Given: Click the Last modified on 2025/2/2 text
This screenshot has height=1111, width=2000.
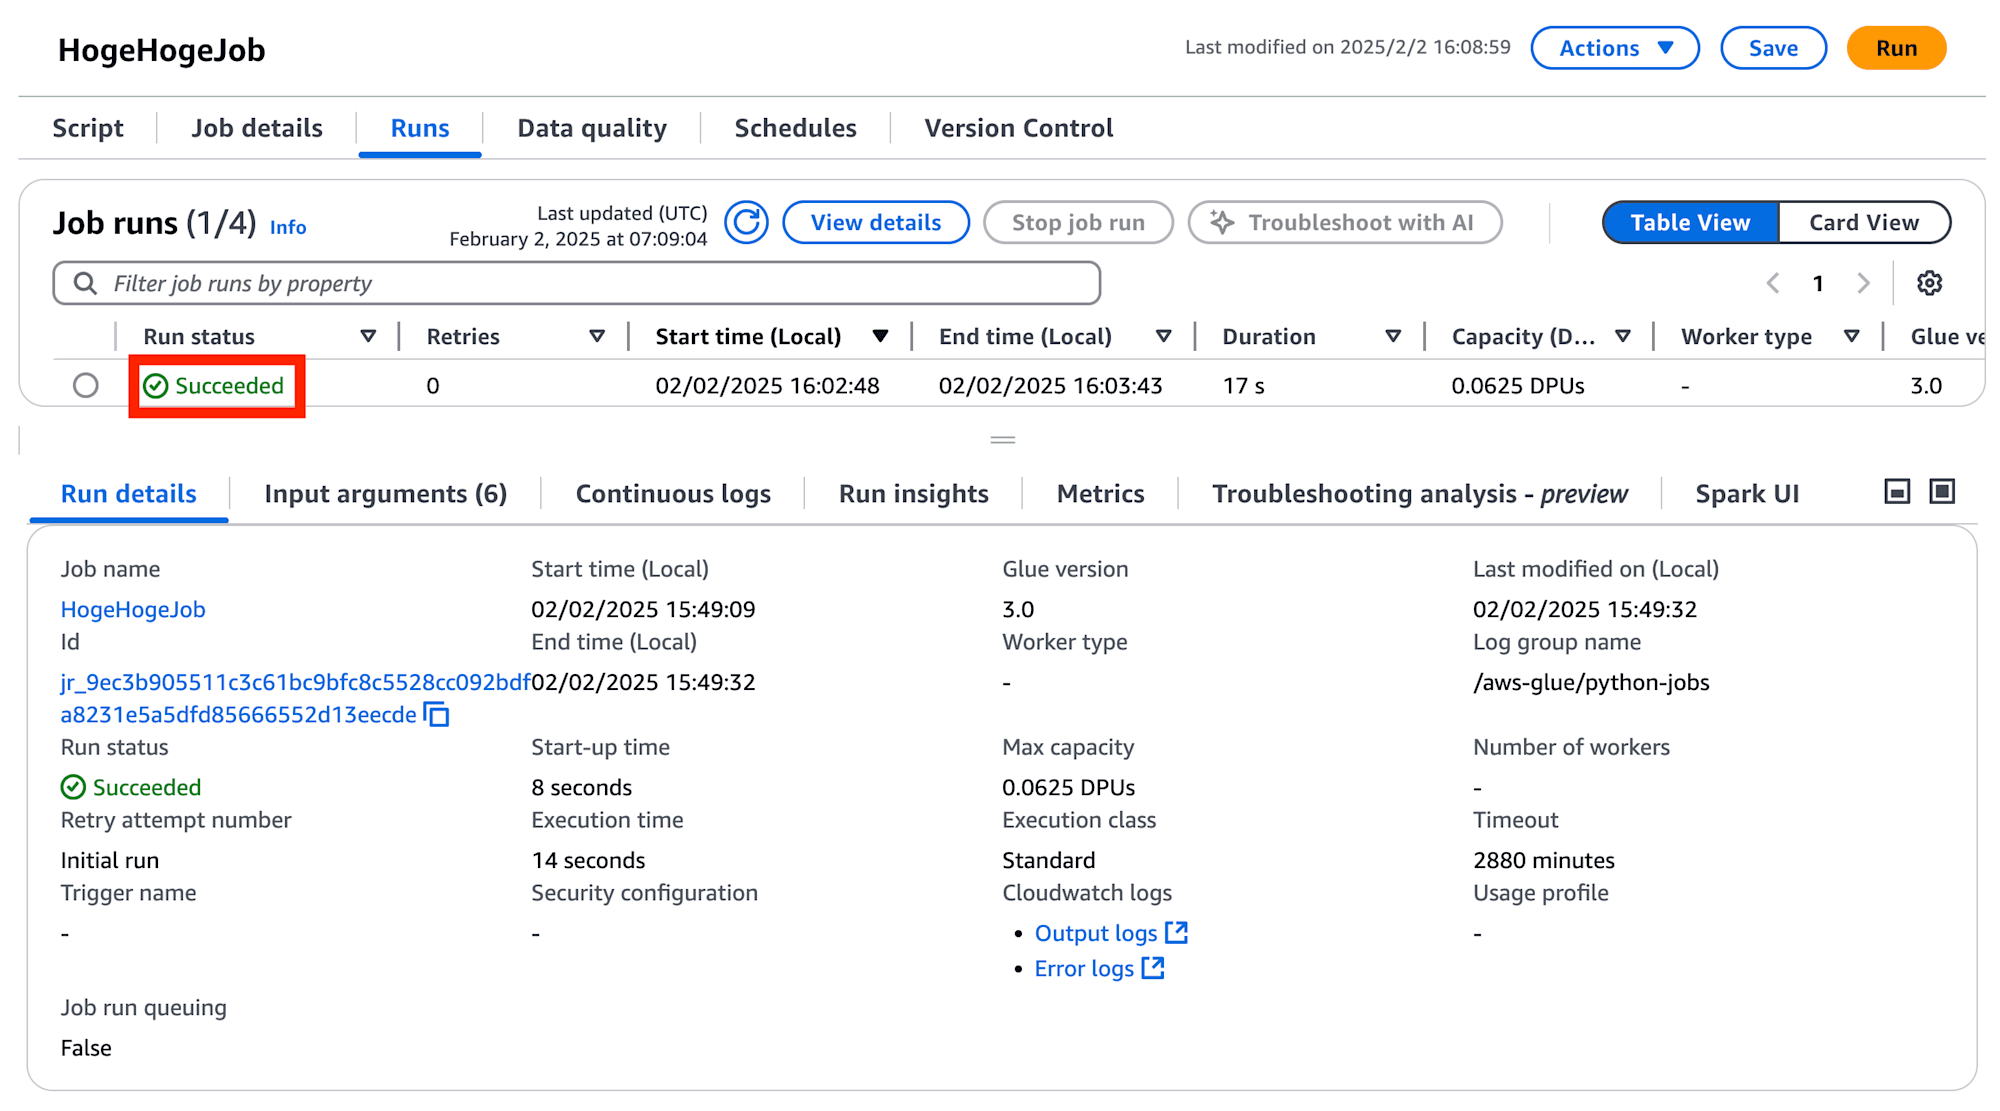Looking at the screenshot, I should 1347,47.
